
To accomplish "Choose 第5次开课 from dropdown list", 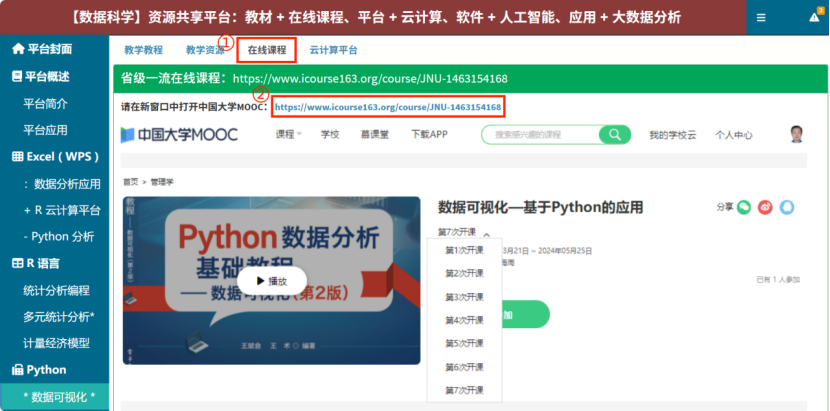I will [x=464, y=343].
